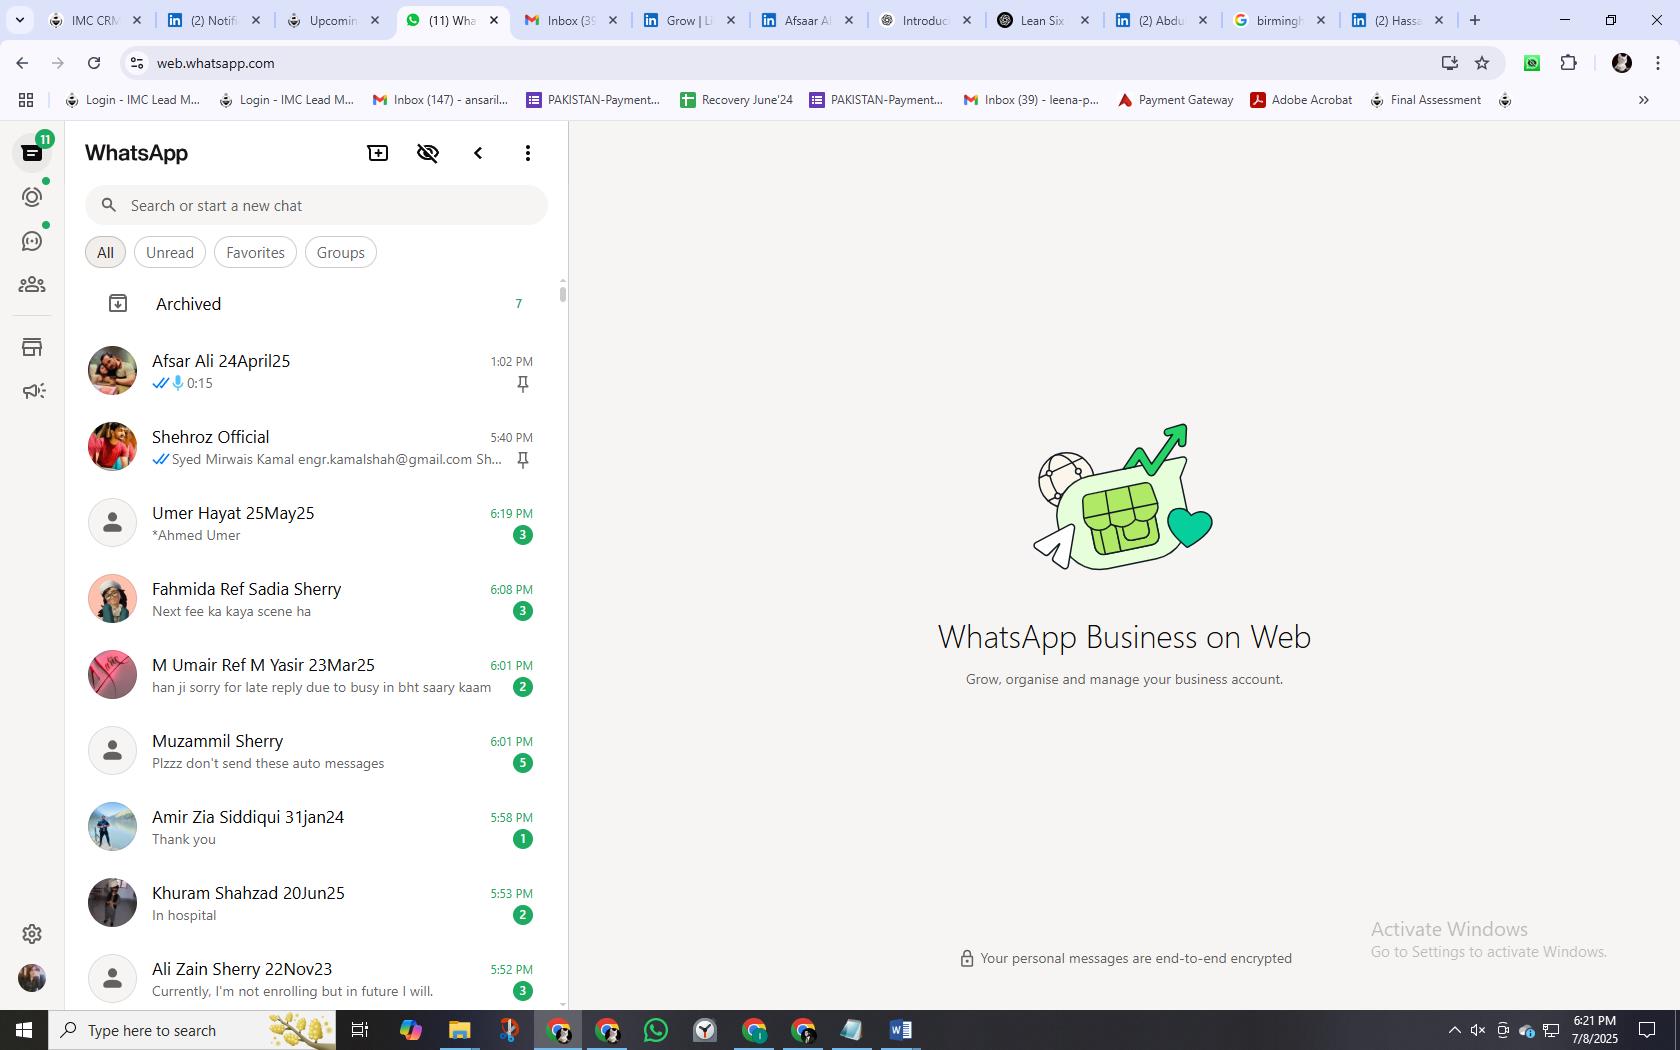This screenshot has height=1050, width=1680.
Task: Show hidden system tray icons
Action: pyautogui.click(x=1454, y=1030)
